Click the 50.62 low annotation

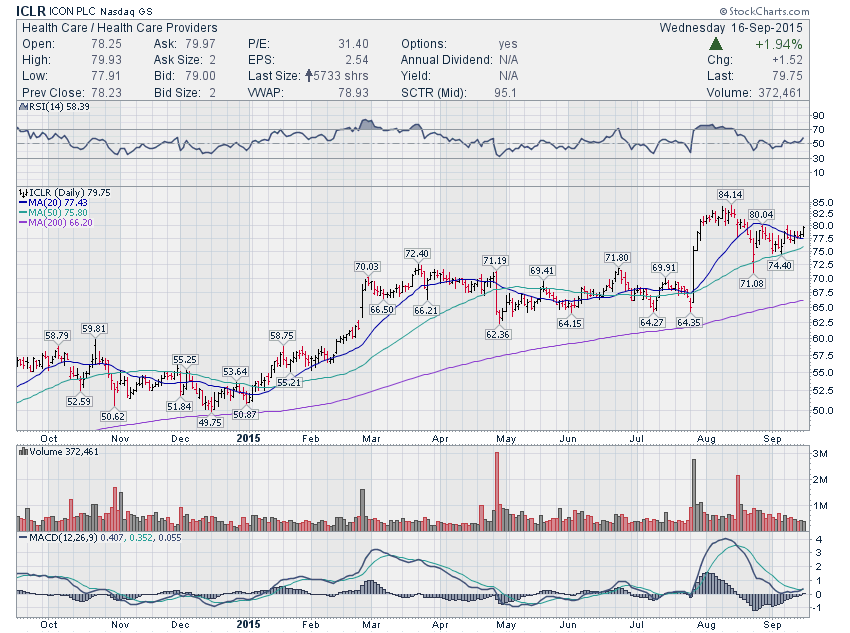coord(113,416)
